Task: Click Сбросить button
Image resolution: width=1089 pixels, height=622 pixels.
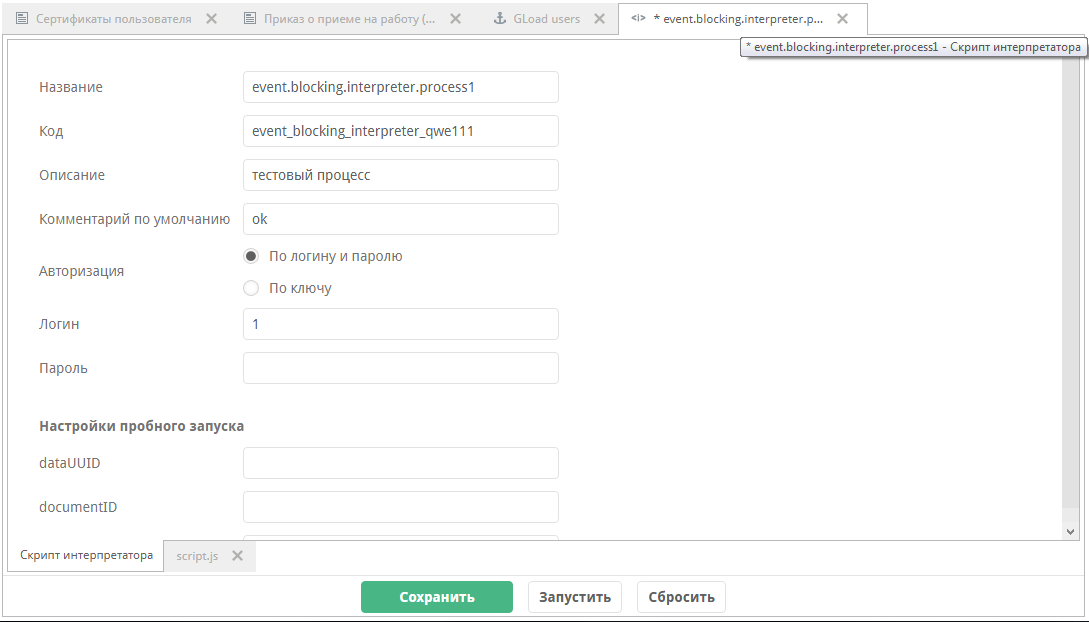Action: tap(681, 597)
